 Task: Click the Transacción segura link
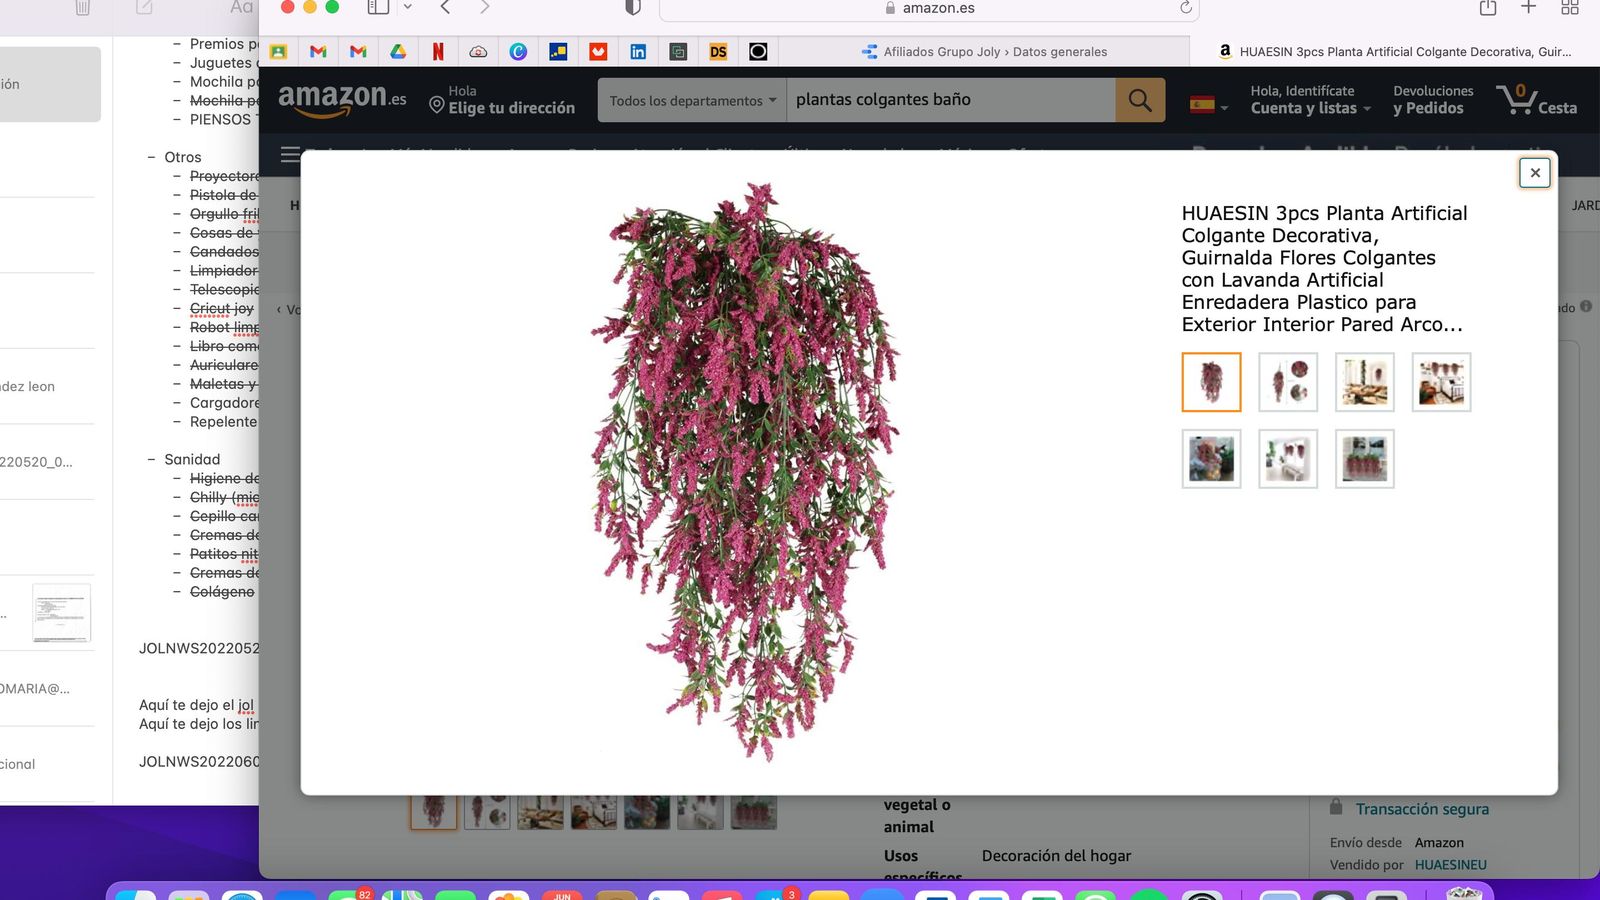coord(1420,808)
